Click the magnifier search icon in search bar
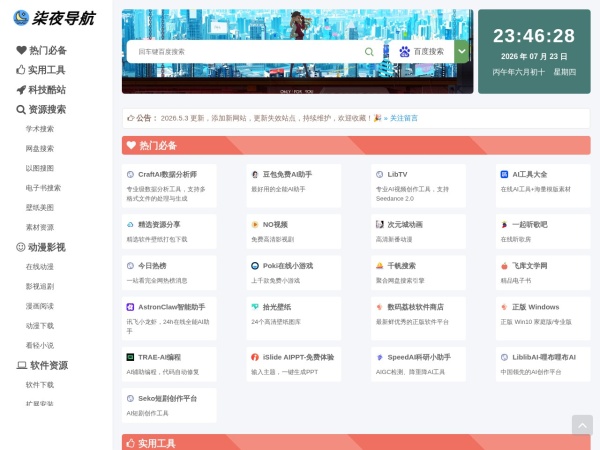 click(x=369, y=52)
